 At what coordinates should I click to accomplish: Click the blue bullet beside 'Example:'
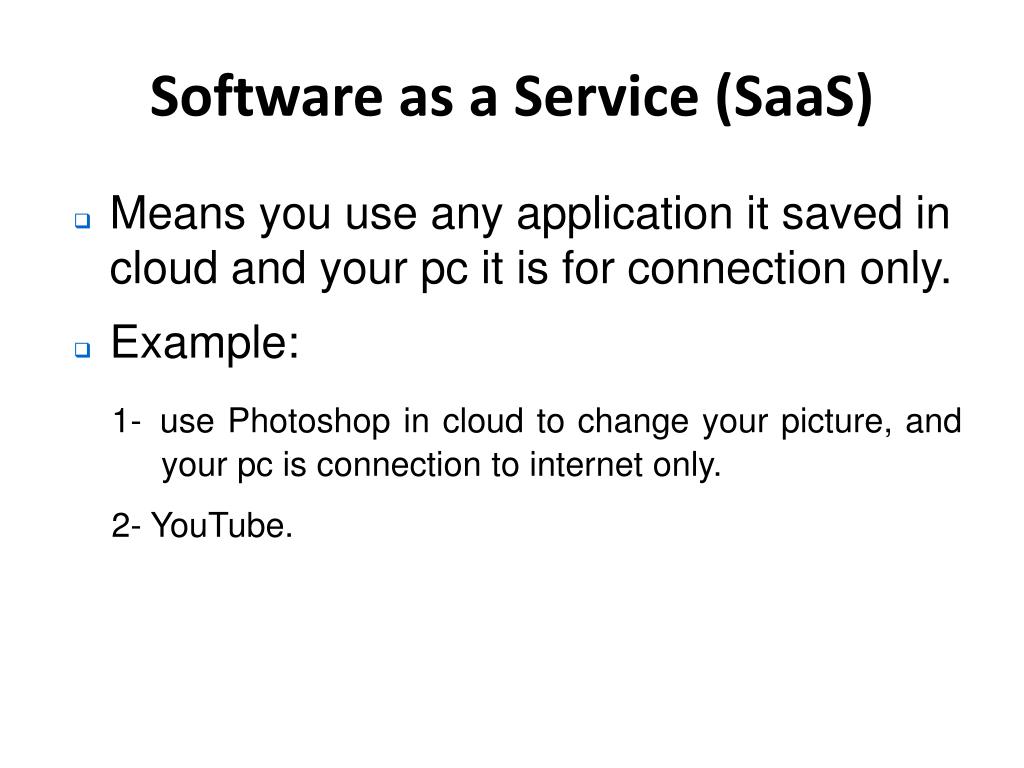(82, 350)
